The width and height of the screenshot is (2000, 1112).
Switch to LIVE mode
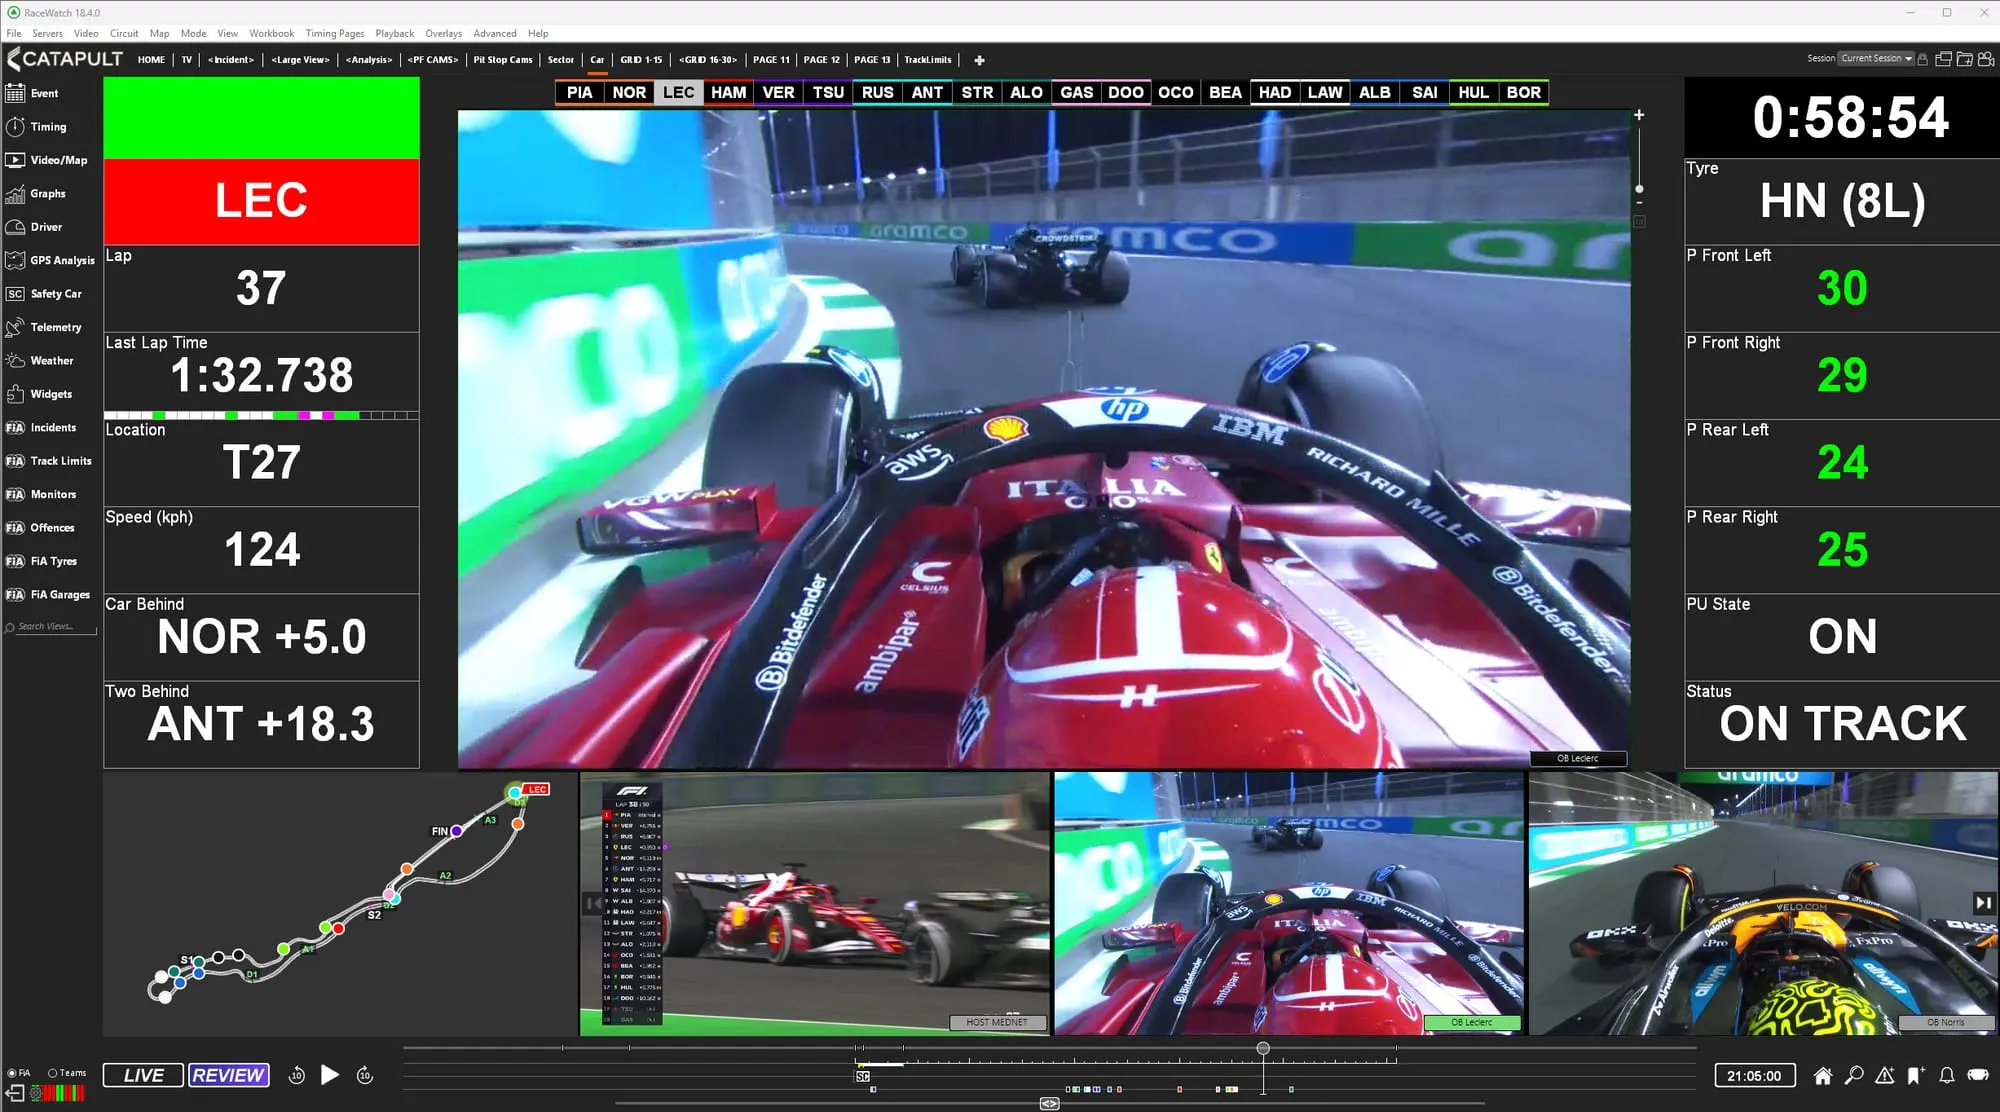[143, 1074]
